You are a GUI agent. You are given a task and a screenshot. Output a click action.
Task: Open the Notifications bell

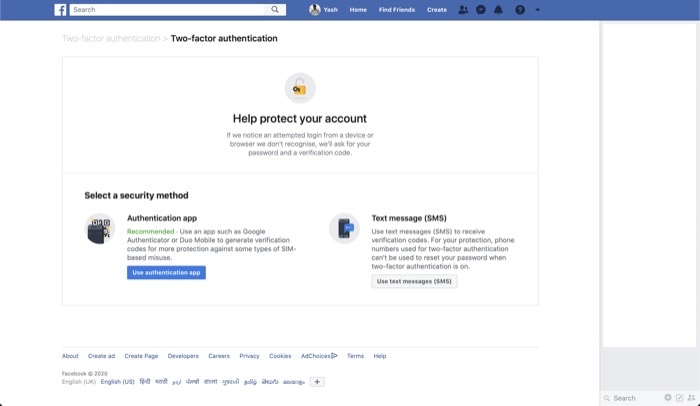(498, 10)
